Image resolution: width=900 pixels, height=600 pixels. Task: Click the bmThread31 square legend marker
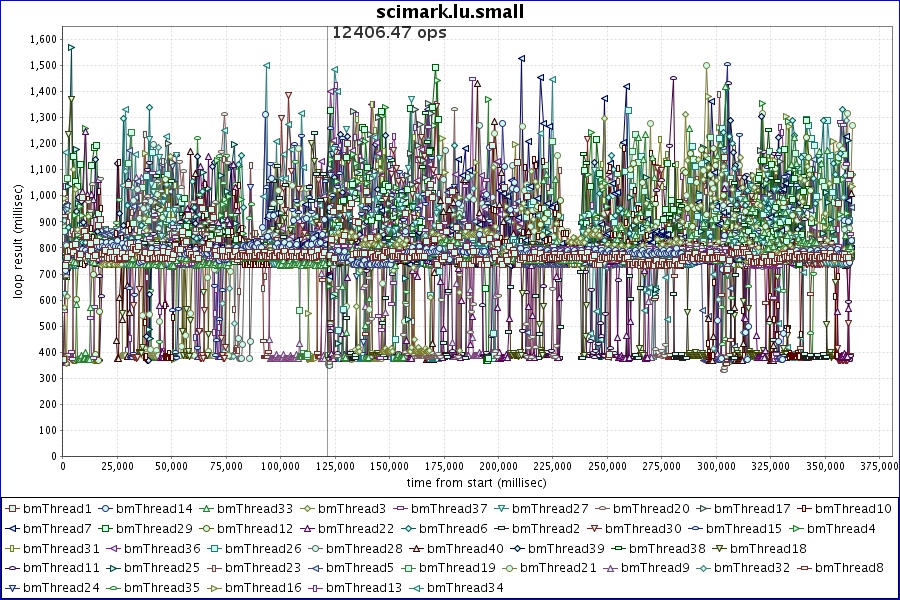(x=13, y=548)
